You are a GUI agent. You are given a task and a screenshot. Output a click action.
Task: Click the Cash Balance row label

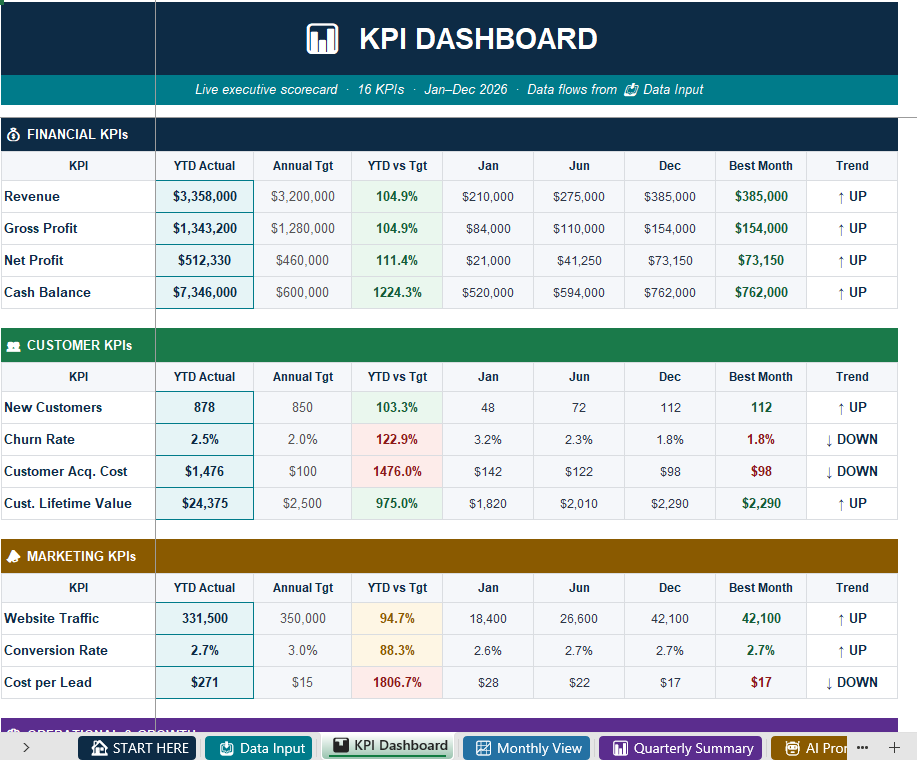click(78, 292)
